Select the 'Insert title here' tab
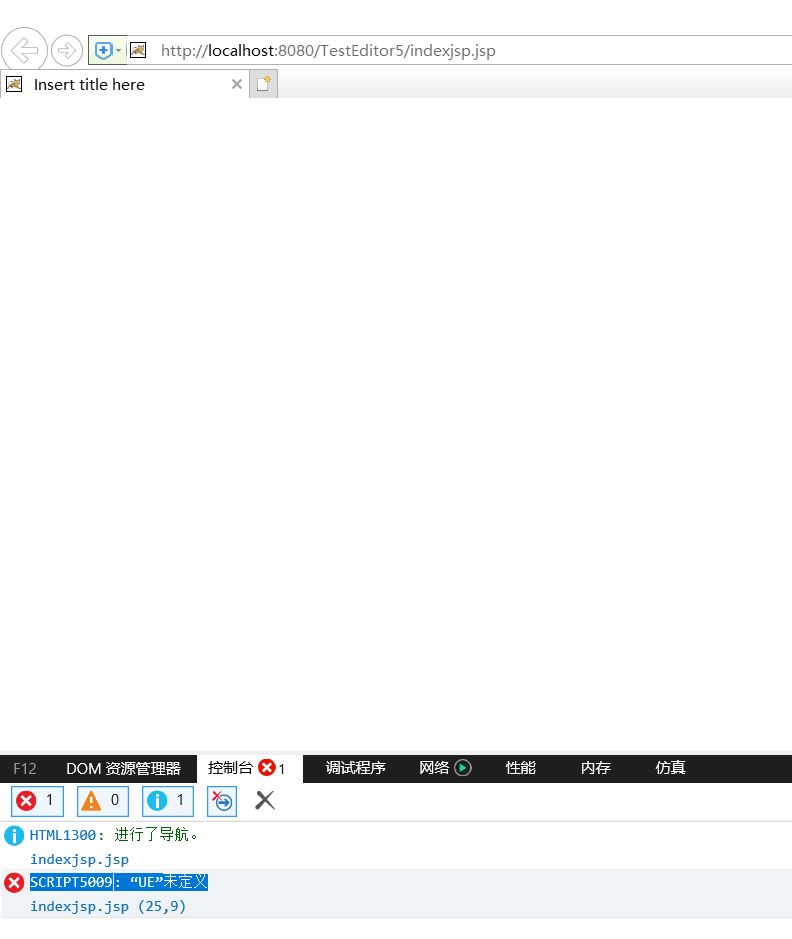 click(x=125, y=84)
